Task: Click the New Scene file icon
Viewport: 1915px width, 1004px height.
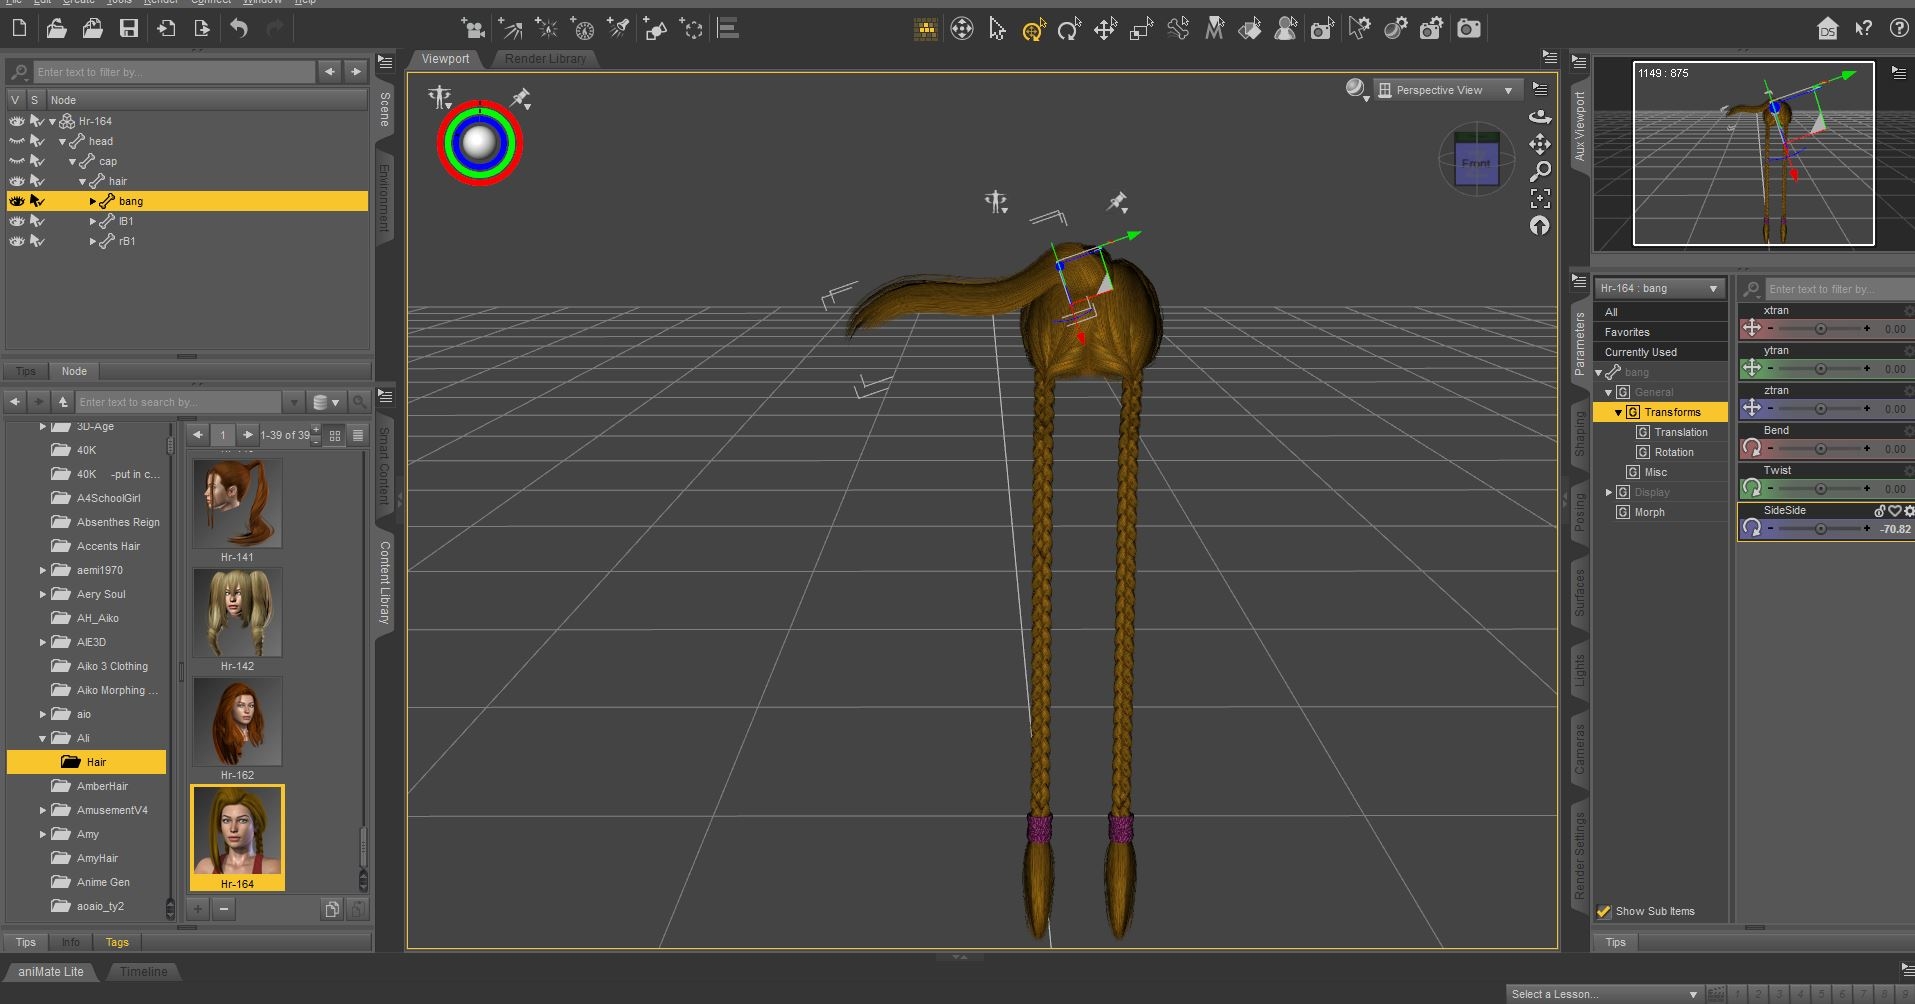Action: click(x=19, y=29)
